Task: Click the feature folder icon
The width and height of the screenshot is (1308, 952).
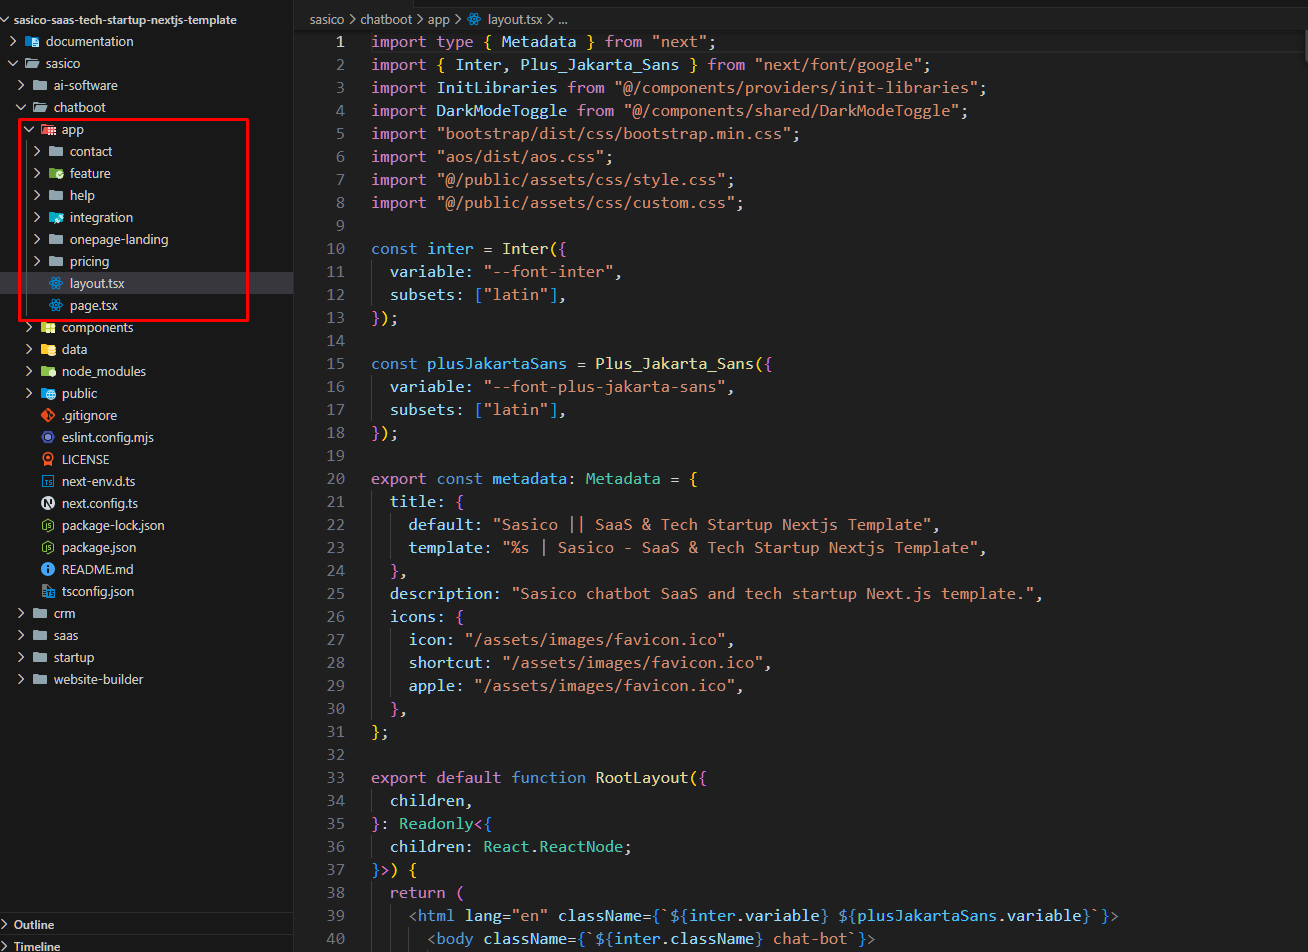Action: click(56, 173)
